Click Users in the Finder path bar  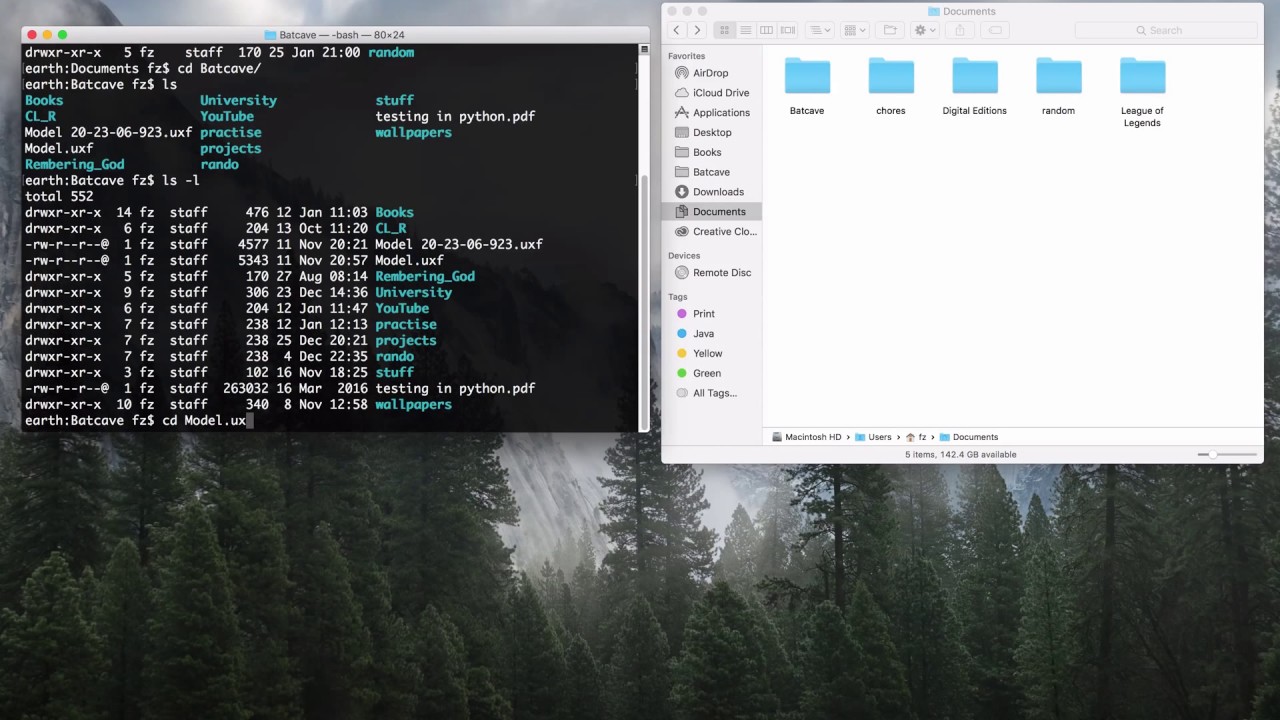(x=873, y=437)
